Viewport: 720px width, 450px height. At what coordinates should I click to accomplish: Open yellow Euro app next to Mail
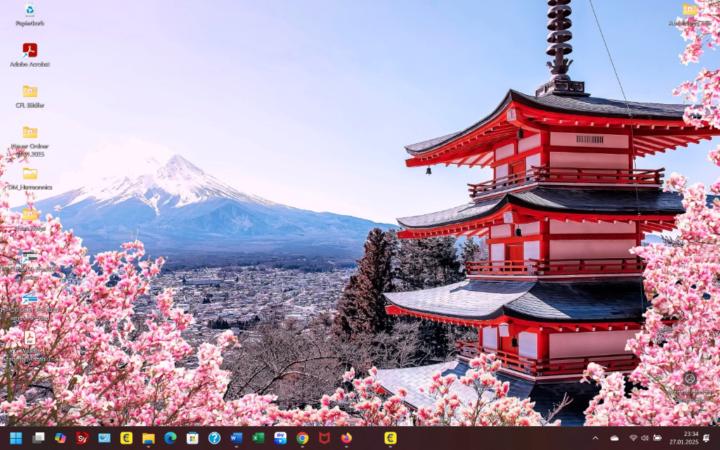coord(126,438)
